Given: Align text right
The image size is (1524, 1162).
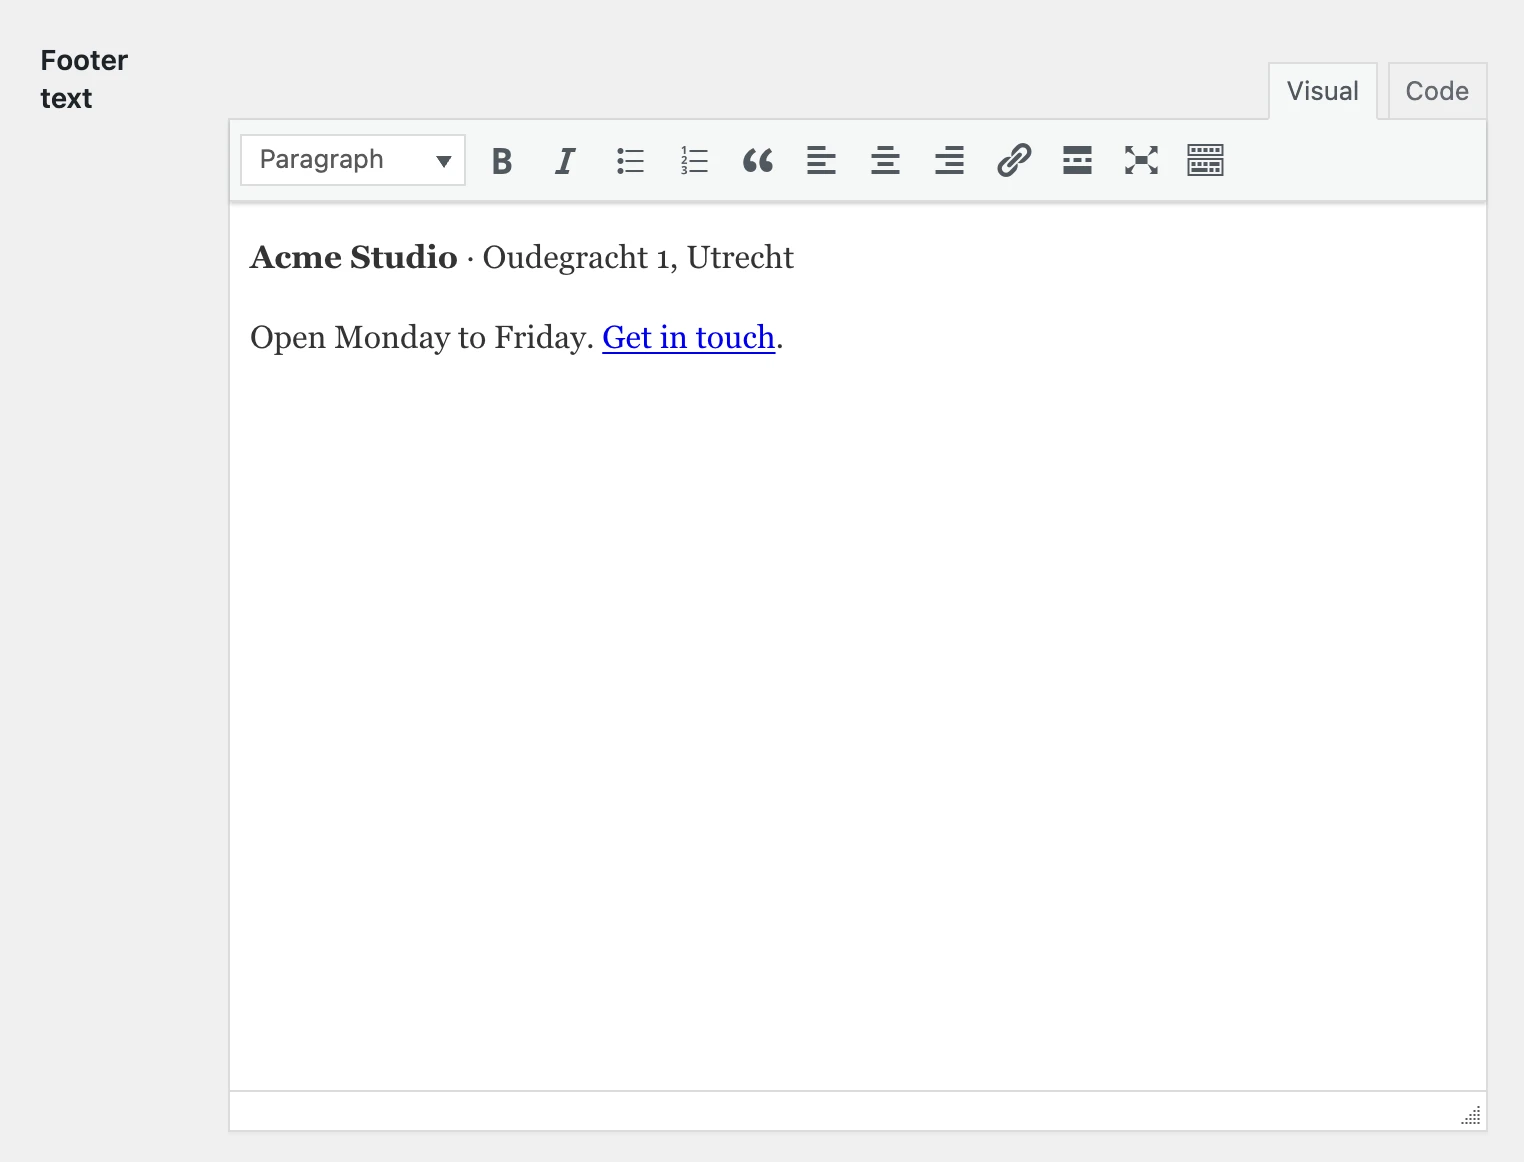Looking at the screenshot, I should pos(950,160).
